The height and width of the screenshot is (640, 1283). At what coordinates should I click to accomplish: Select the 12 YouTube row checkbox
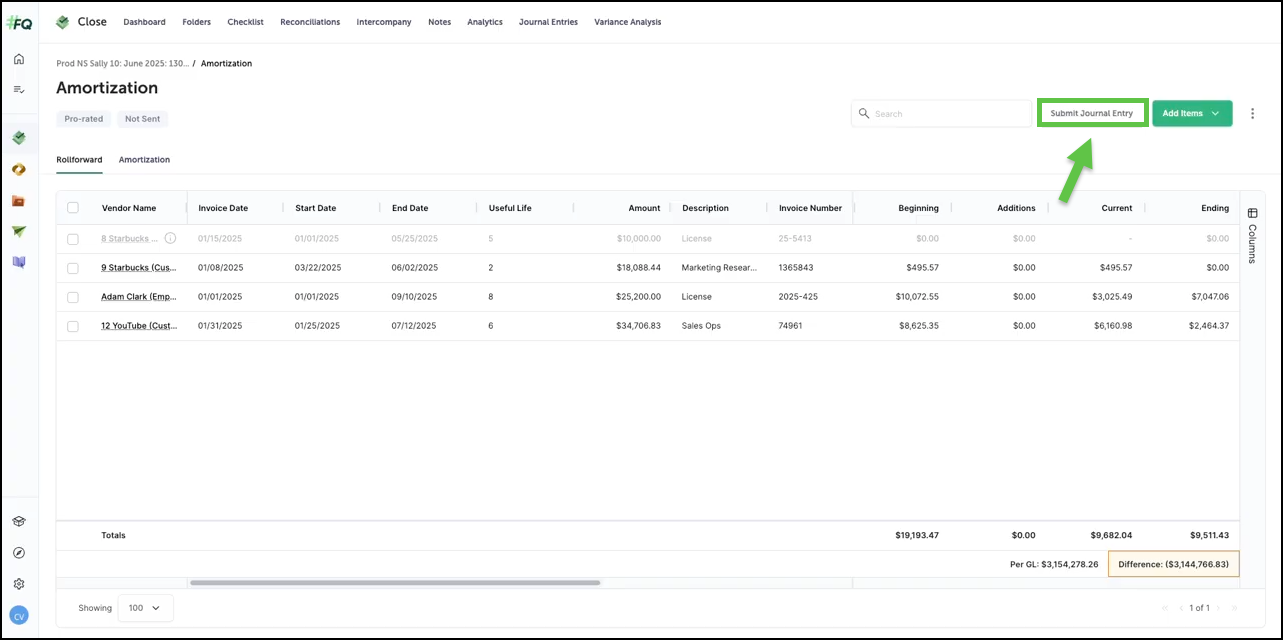point(73,326)
